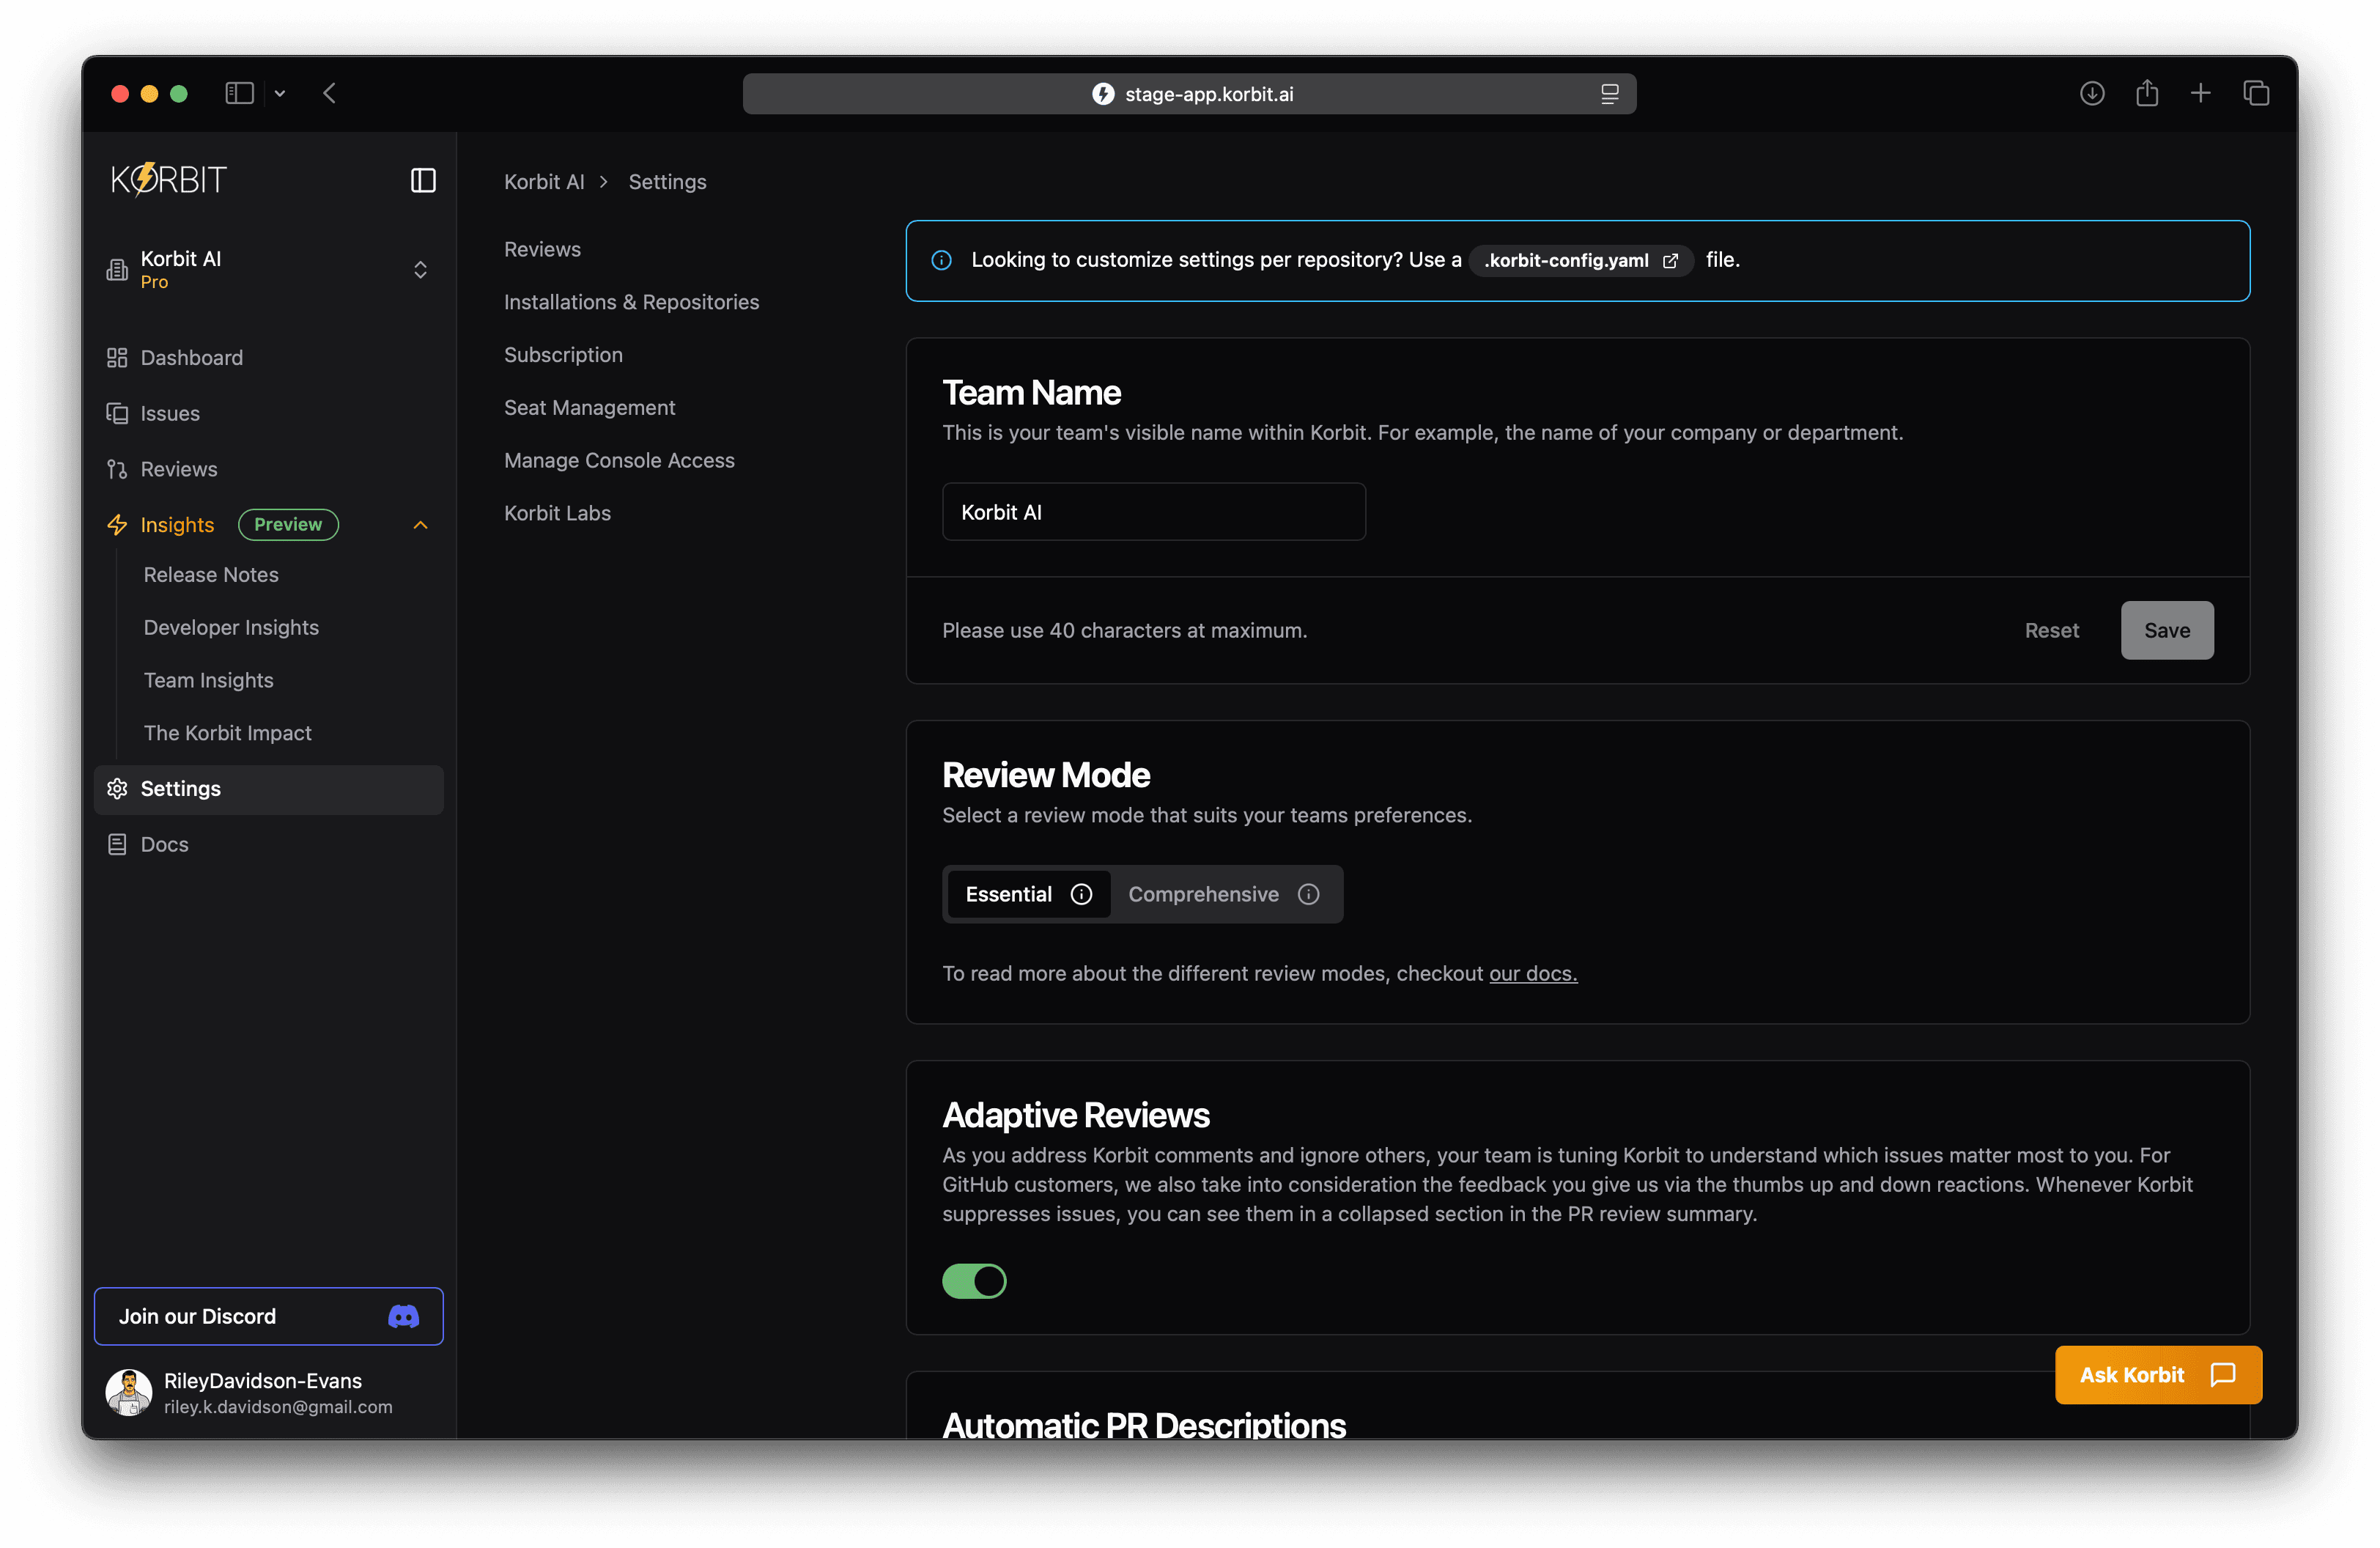Click the Preview badge next to Insights
Viewport: 2380px width, 1548px height.
[288, 525]
